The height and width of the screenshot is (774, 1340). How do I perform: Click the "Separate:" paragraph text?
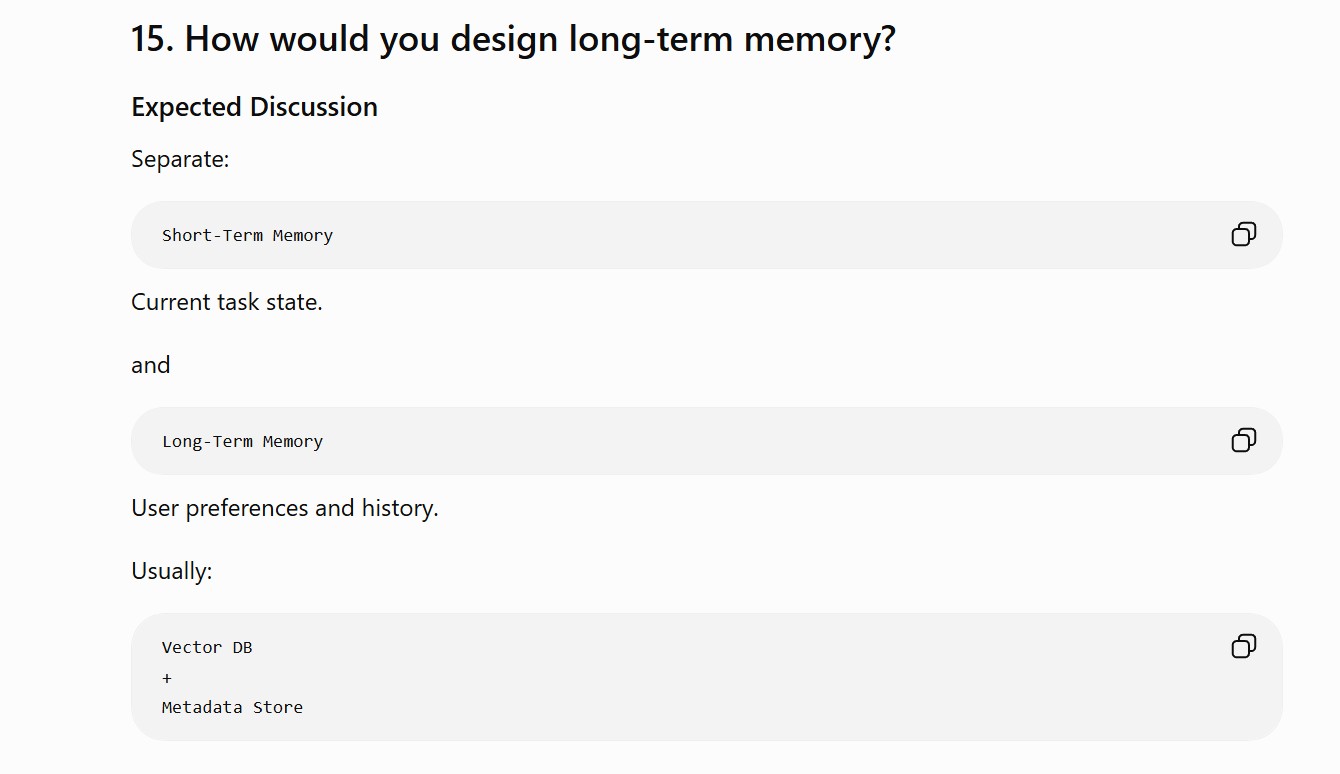tap(180, 159)
